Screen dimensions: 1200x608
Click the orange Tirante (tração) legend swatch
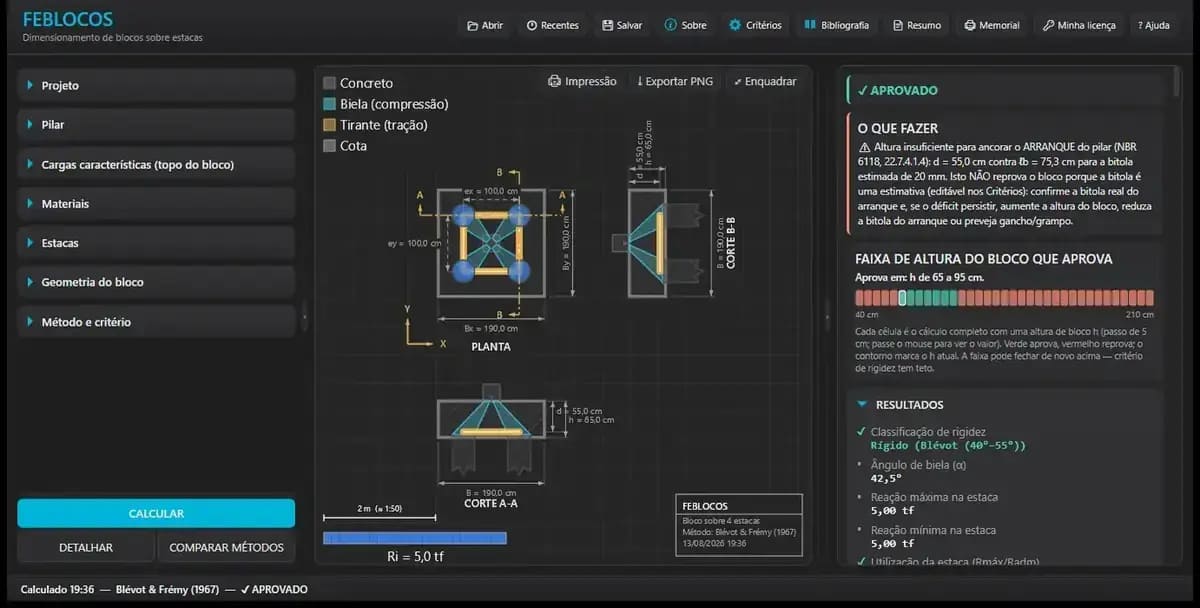(329, 125)
